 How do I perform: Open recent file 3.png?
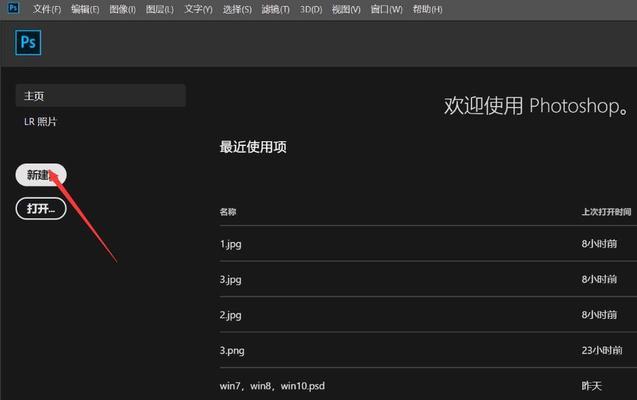[x=232, y=350]
